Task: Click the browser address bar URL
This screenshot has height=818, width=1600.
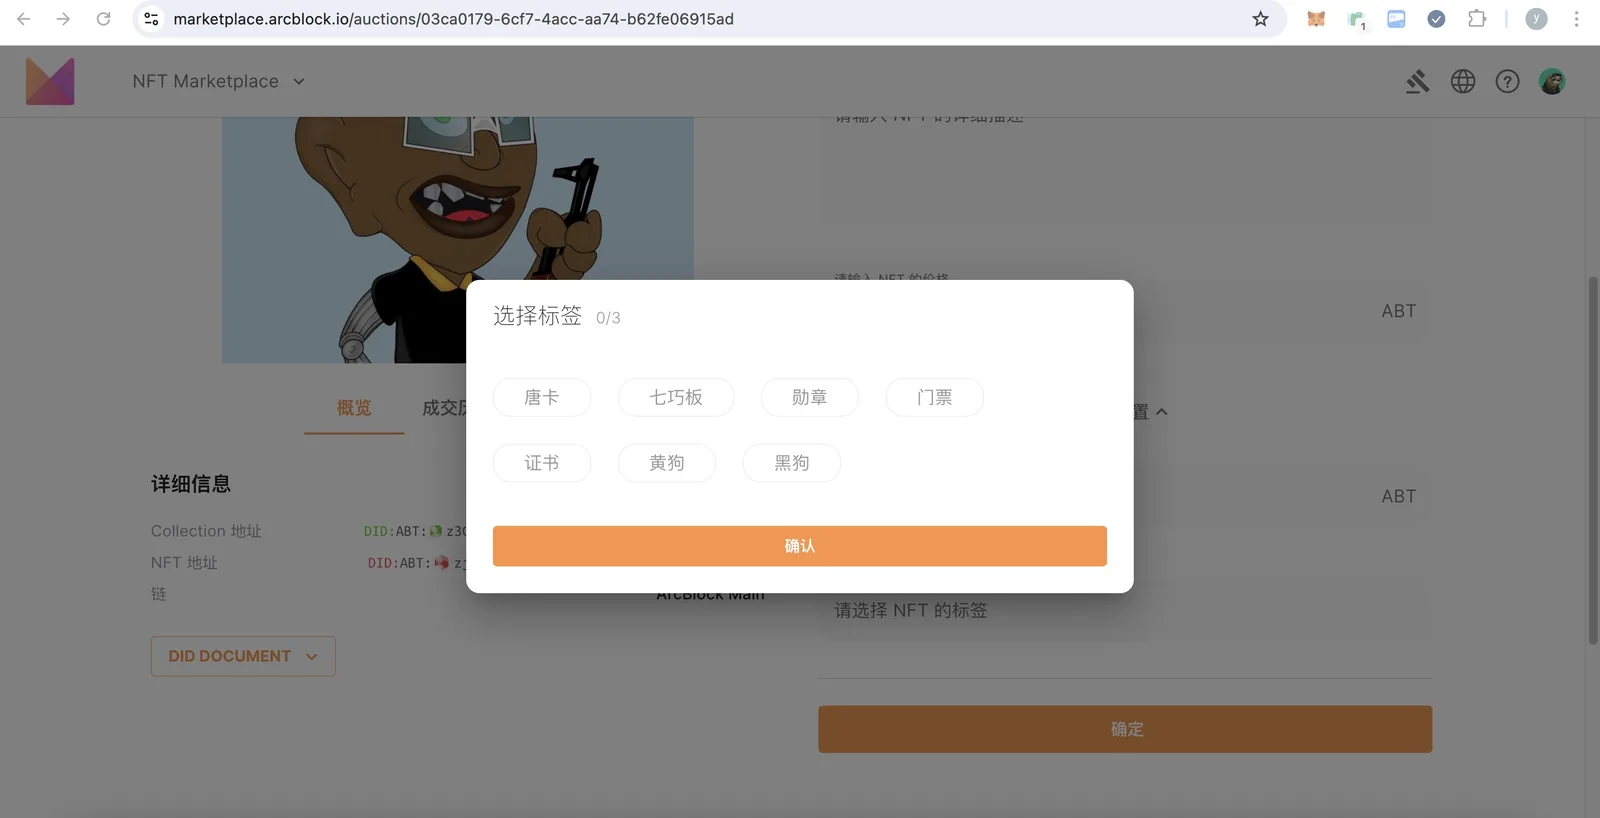Action: [454, 19]
